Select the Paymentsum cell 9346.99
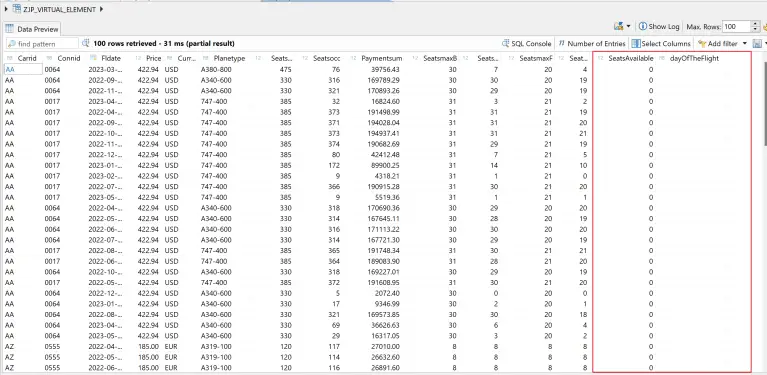Viewport: 767px width, 375px height. pyautogui.click(x=387, y=304)
